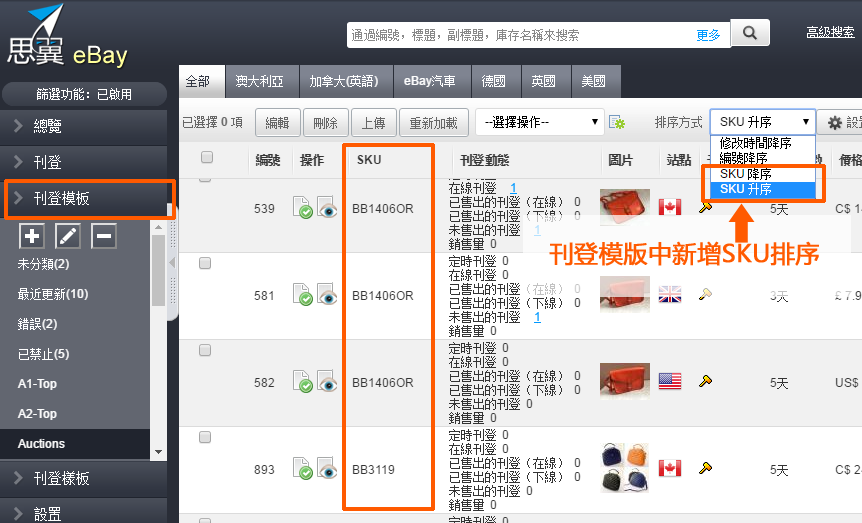Check the checkbox for row 893
This screenshot has height=523, width=862.
point(205,437)
